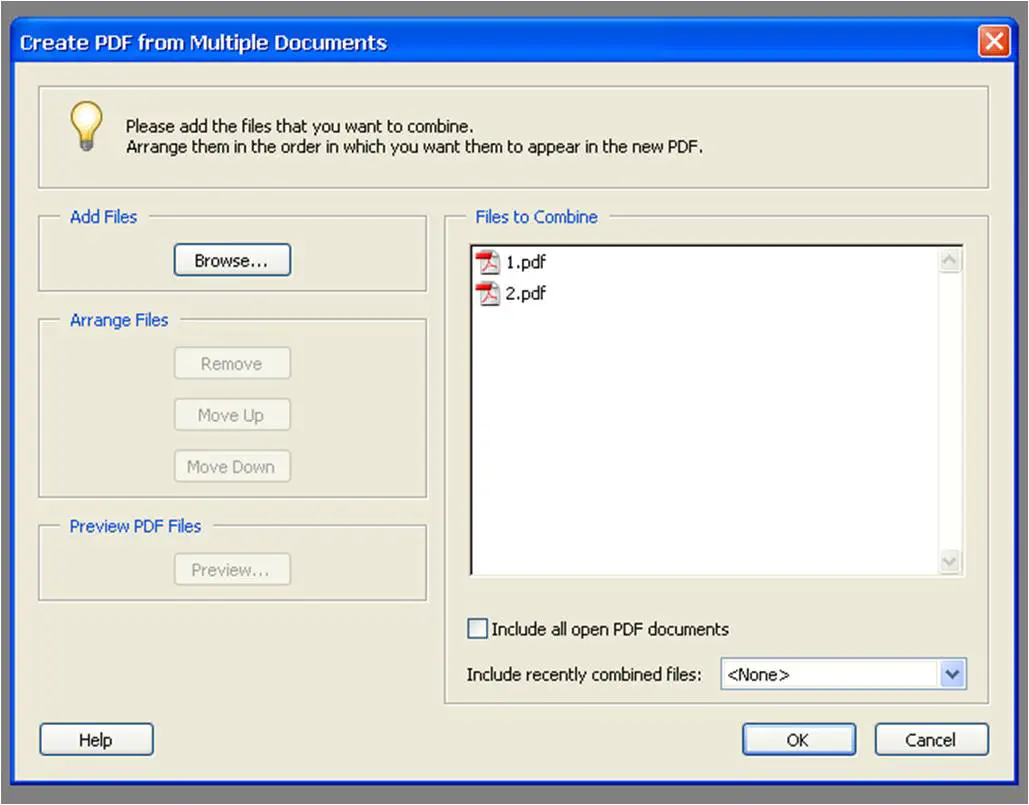
Task: Confirm combining files with OK
Action: 798,740
